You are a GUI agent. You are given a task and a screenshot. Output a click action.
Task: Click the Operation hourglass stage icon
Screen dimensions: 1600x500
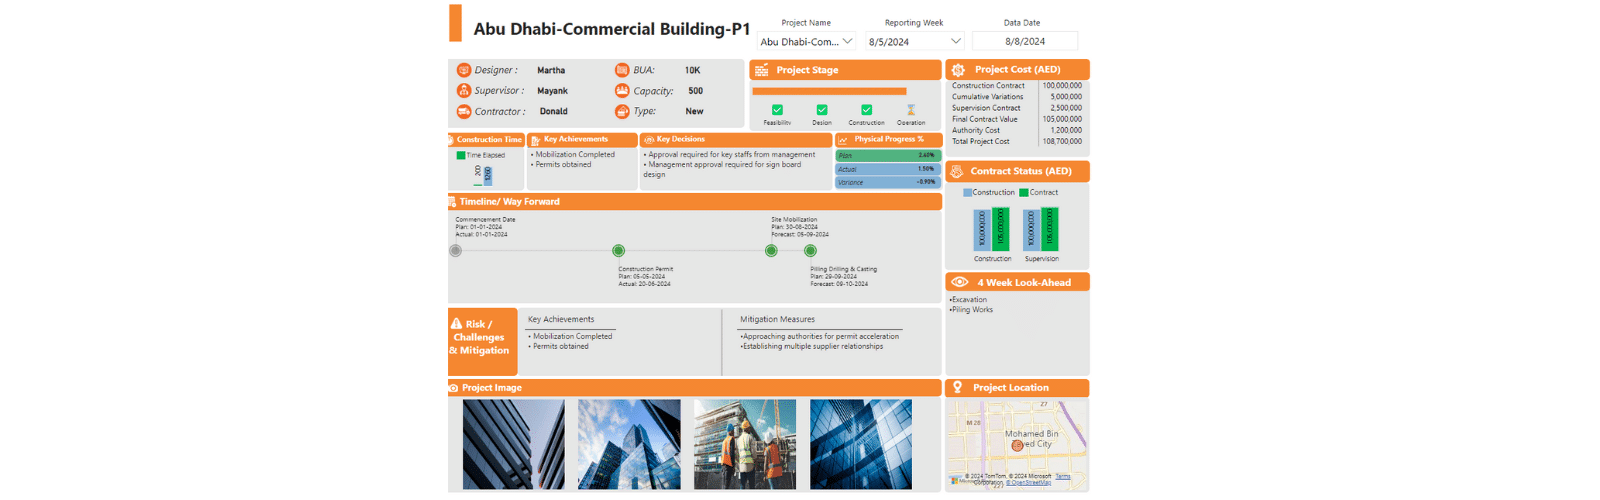point(911,110)
